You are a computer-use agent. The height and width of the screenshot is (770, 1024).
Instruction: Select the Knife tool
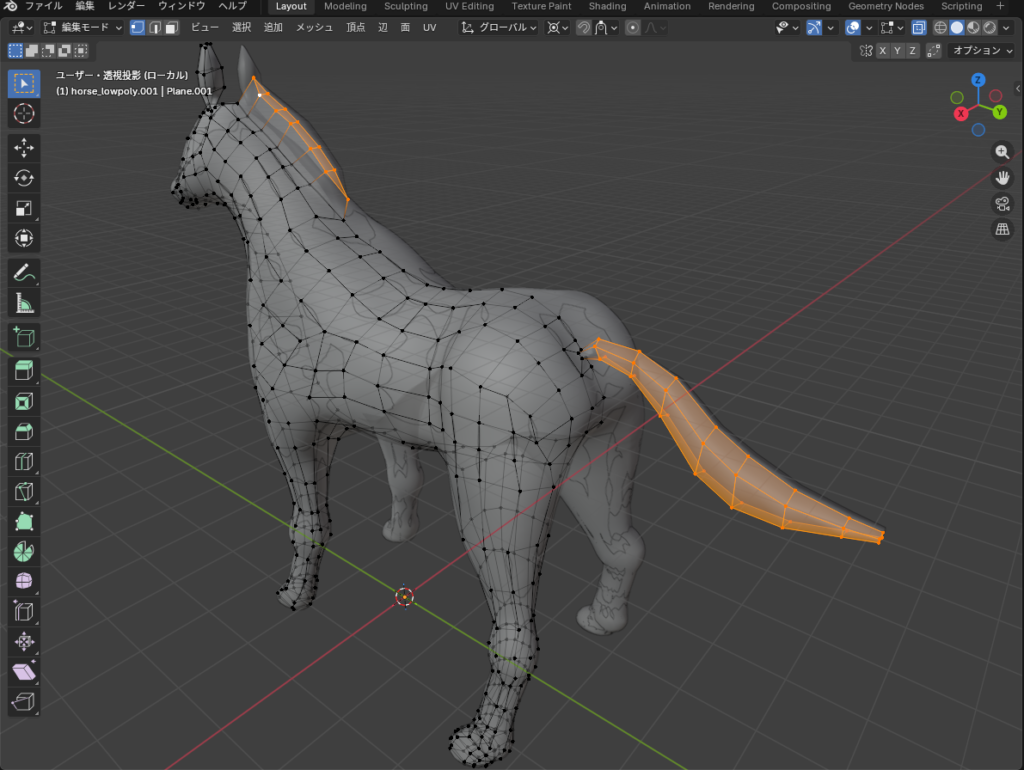click(x=24, y=491)
